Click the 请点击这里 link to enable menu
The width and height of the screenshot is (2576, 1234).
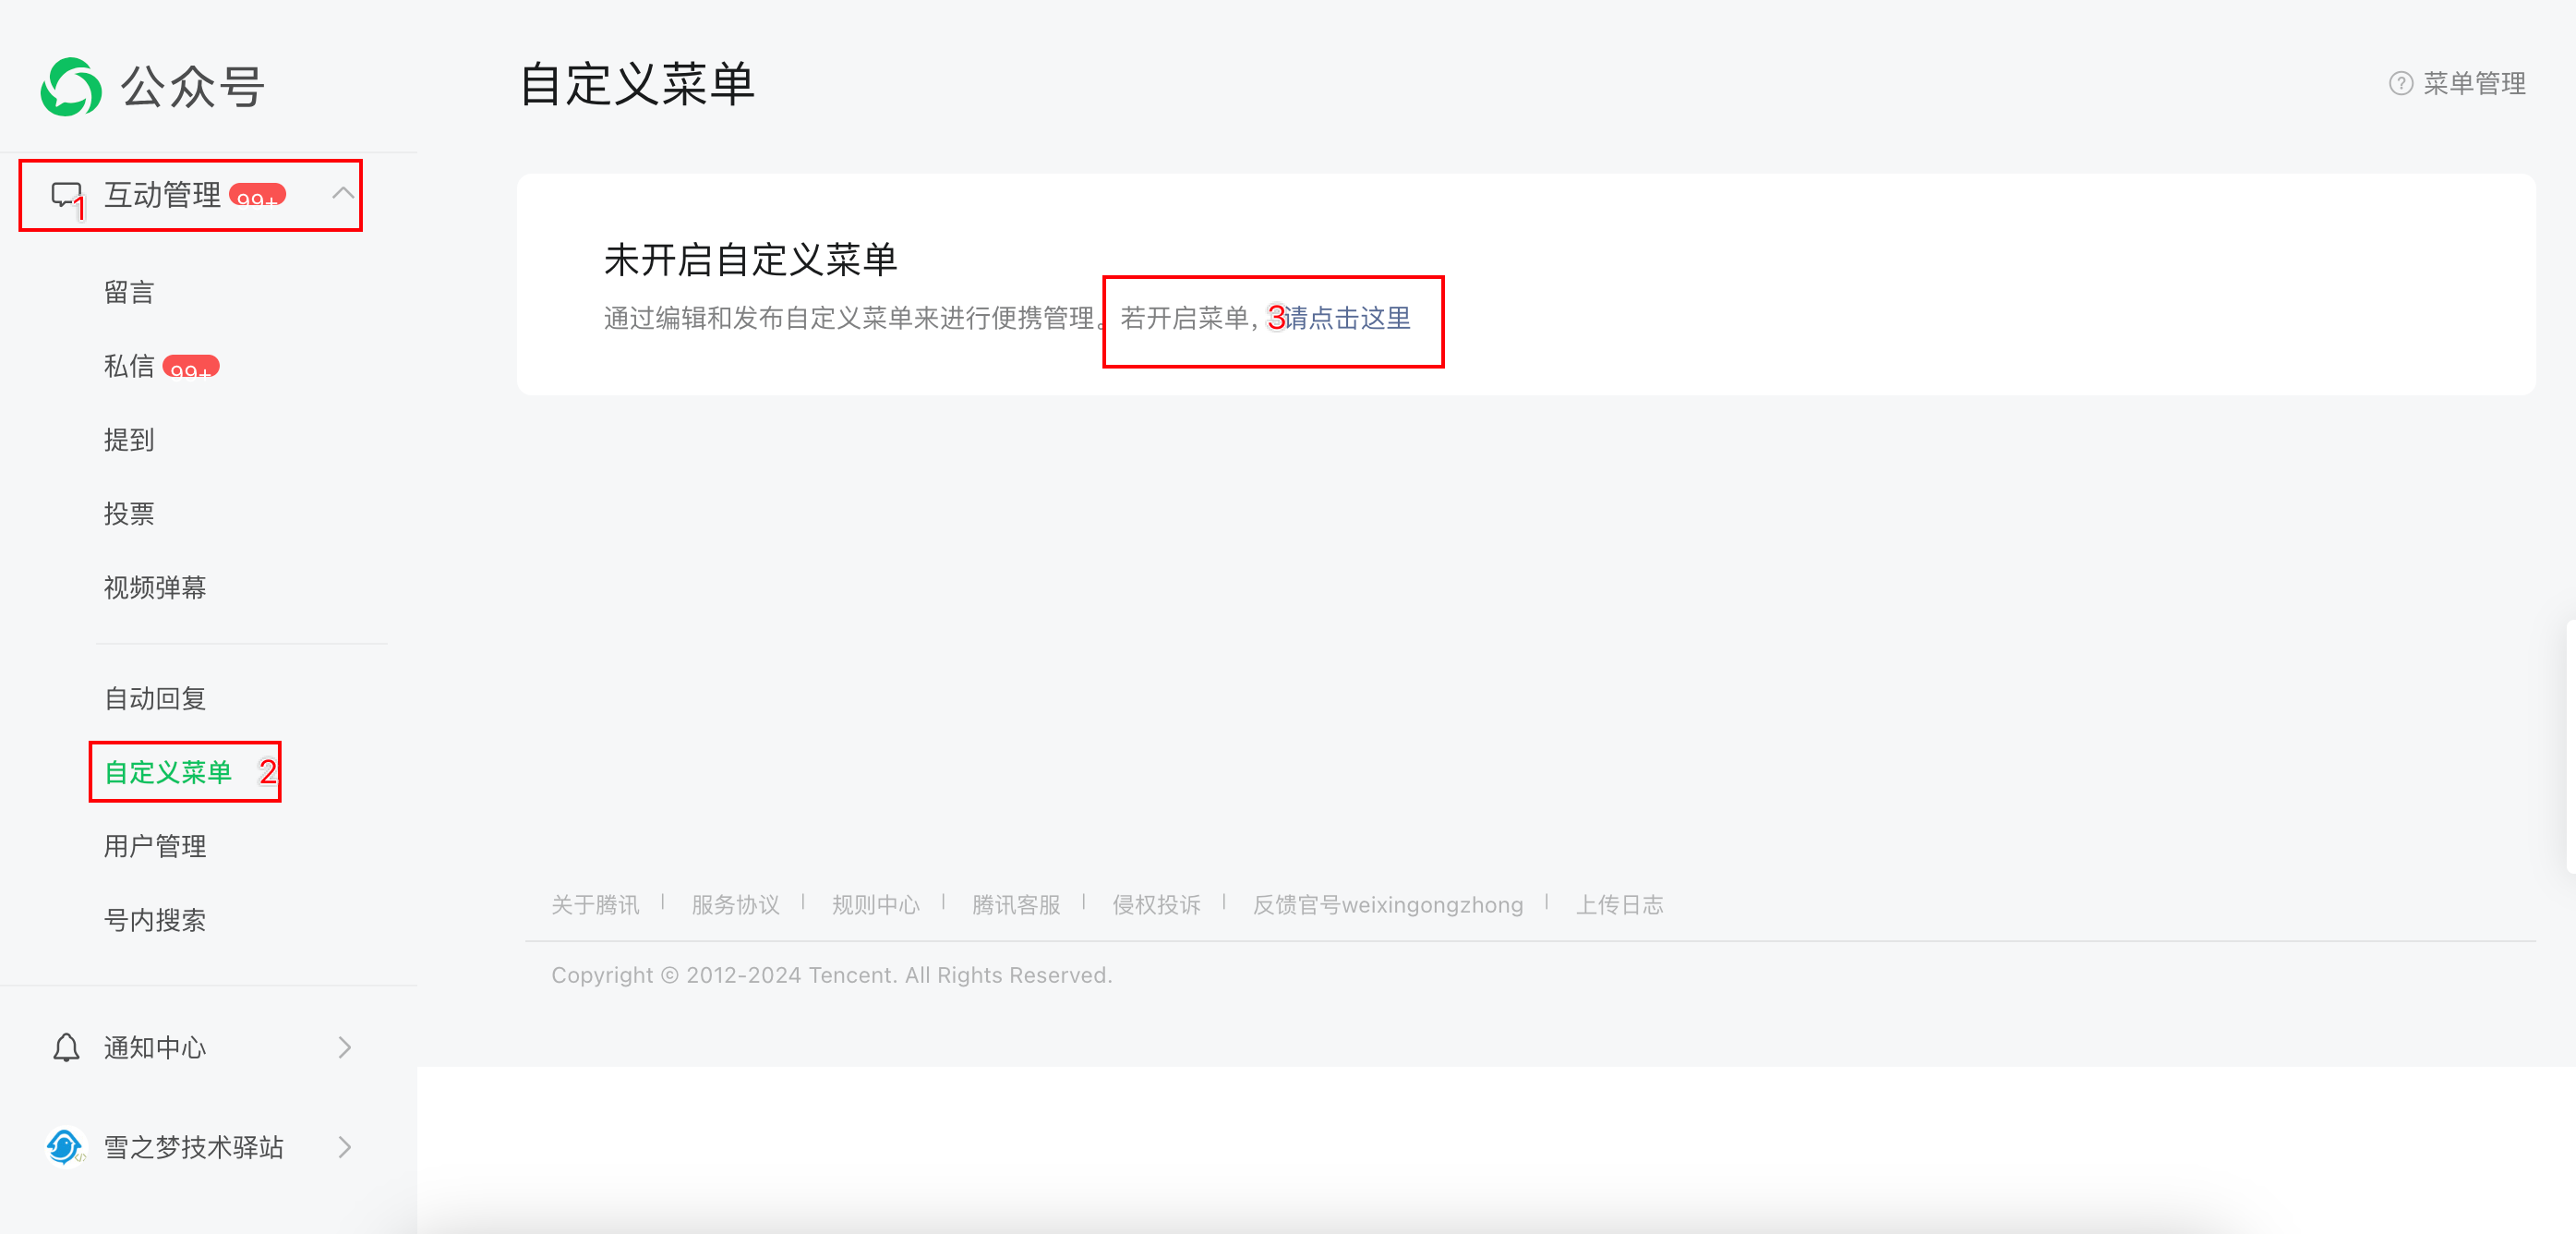[x=1347, y=318]
